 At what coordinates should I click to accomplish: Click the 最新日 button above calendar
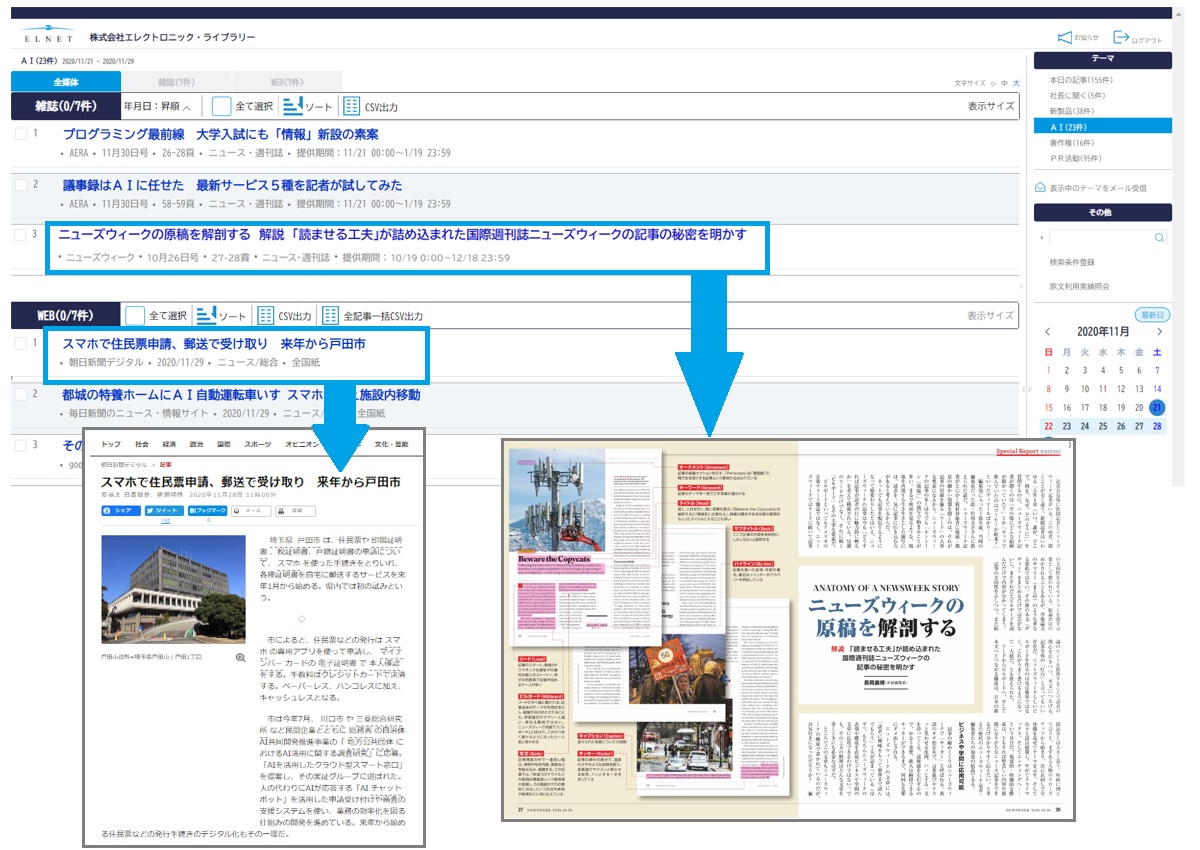pyautogui.click(x=1154, y=314)
